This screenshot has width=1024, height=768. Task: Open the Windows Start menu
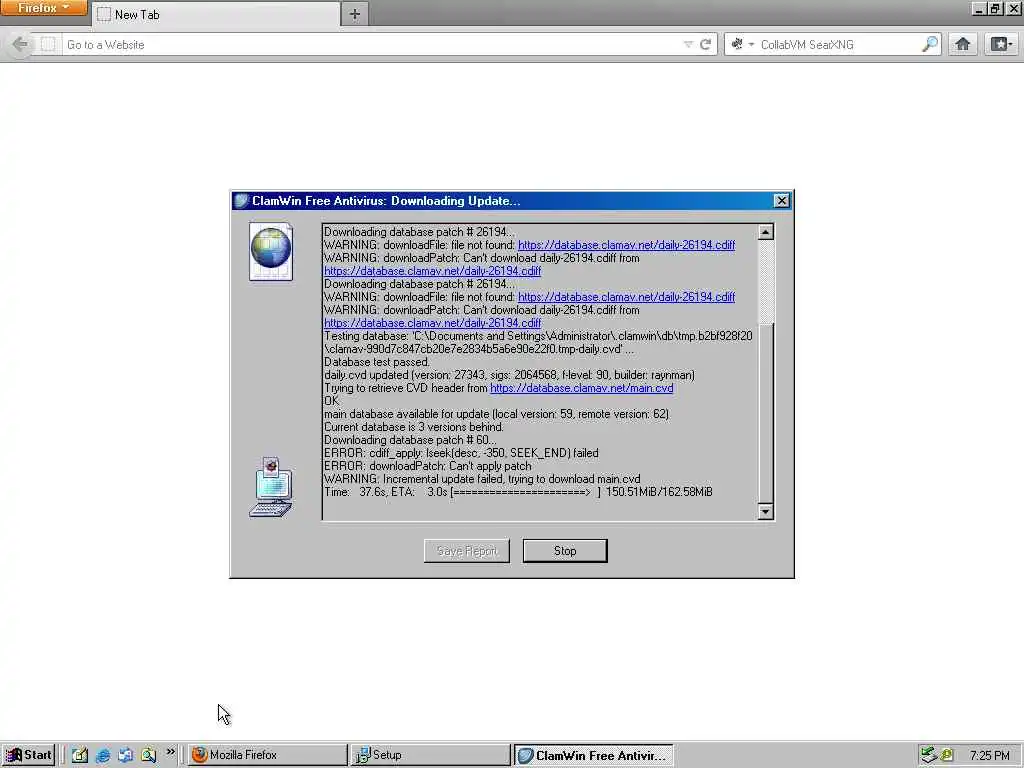[x=28, y=755]
